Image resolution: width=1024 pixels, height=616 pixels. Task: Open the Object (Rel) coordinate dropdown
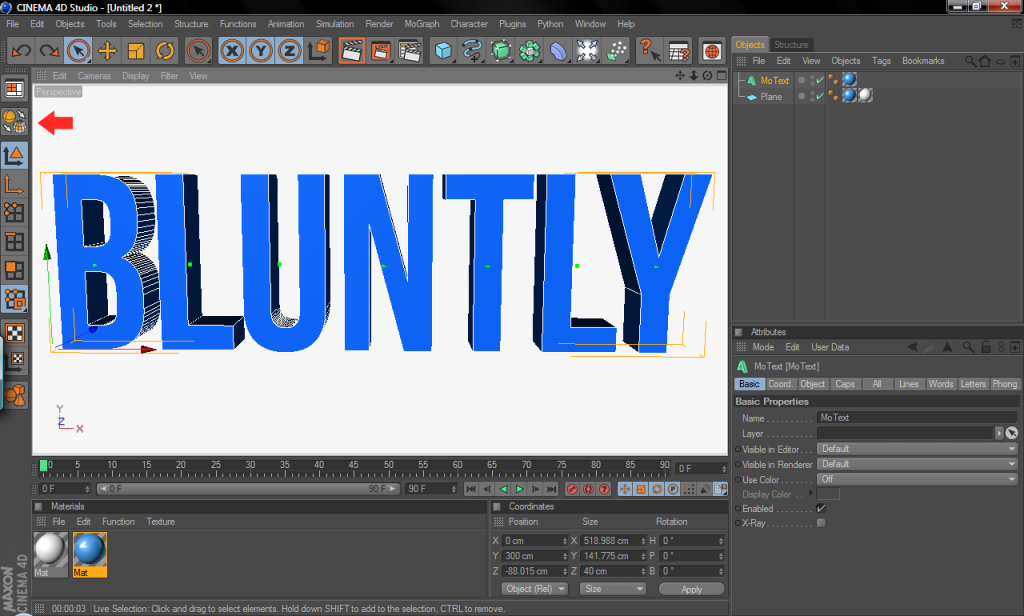[535, 589]
